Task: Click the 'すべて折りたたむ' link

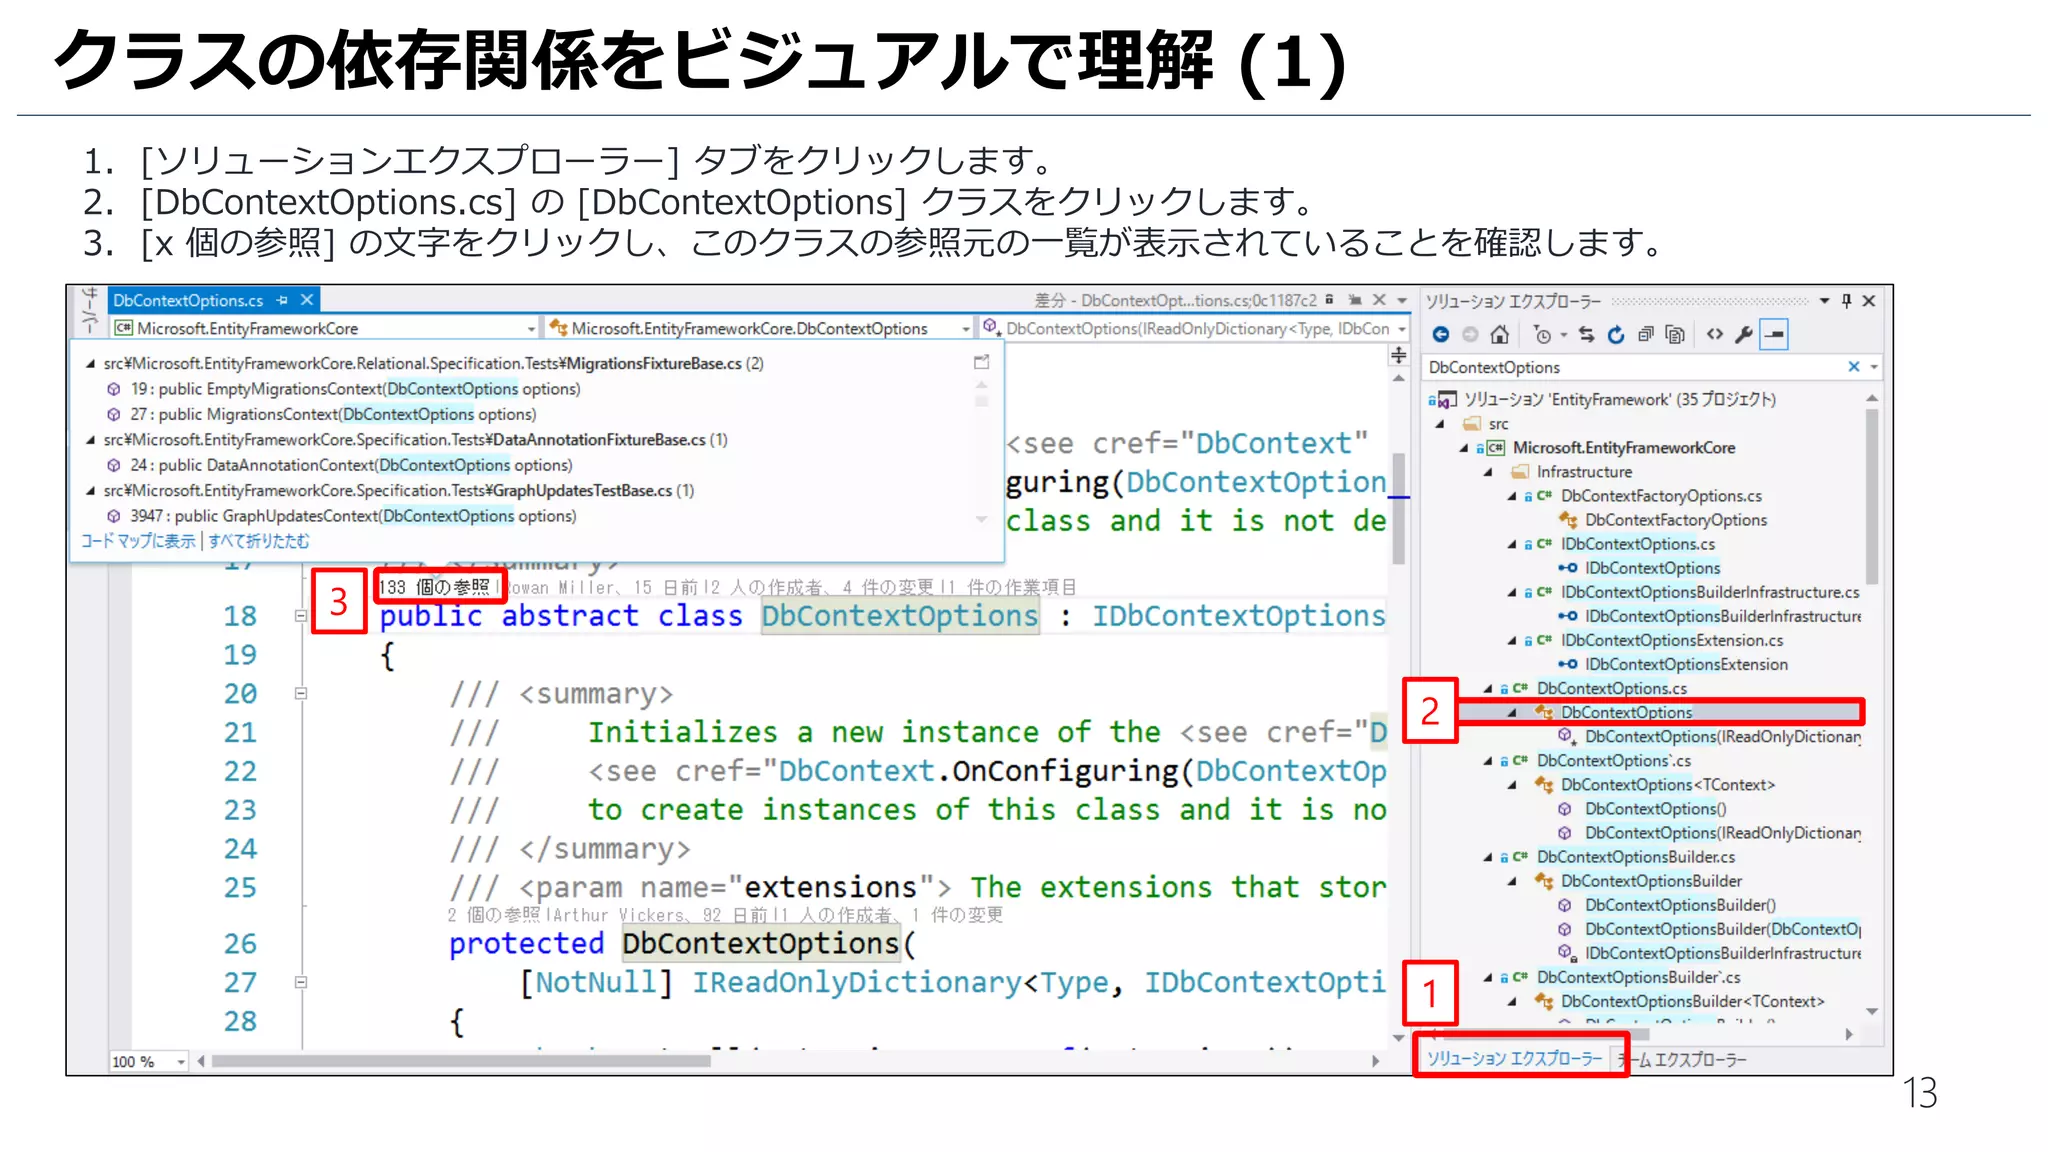Action: [x=259, y=541]
